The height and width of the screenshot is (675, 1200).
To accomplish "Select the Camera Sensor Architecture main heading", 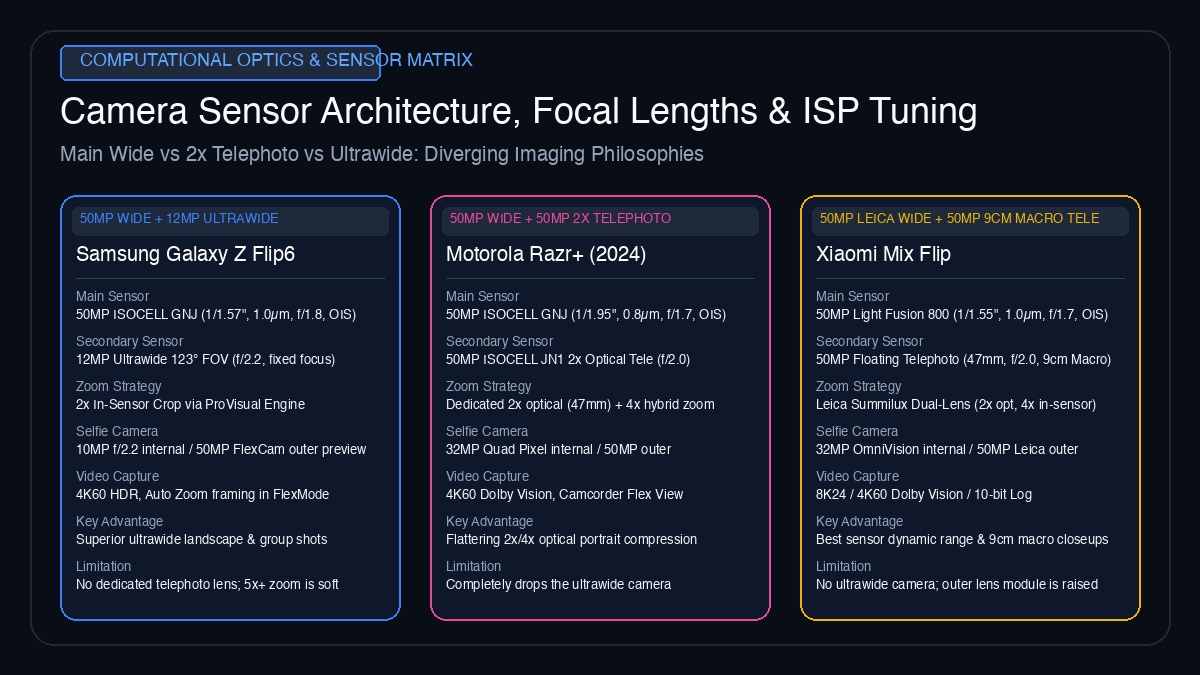I will click(518, 111).
